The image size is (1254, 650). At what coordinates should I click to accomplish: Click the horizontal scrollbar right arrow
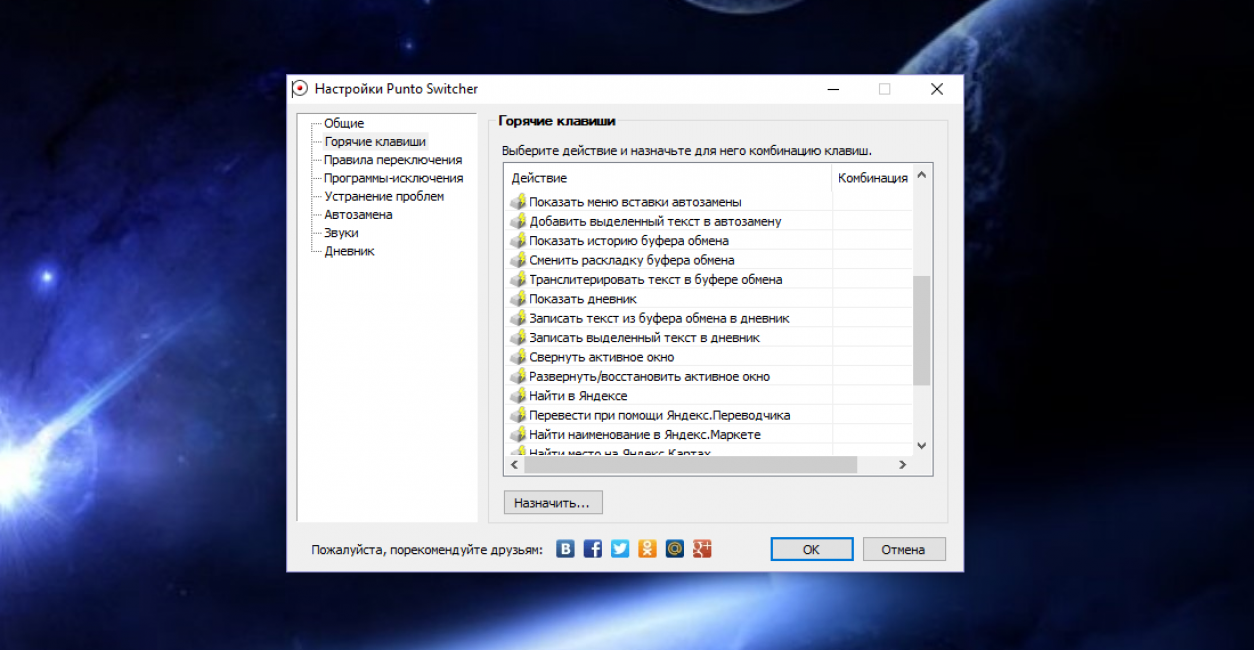(902, 465)
